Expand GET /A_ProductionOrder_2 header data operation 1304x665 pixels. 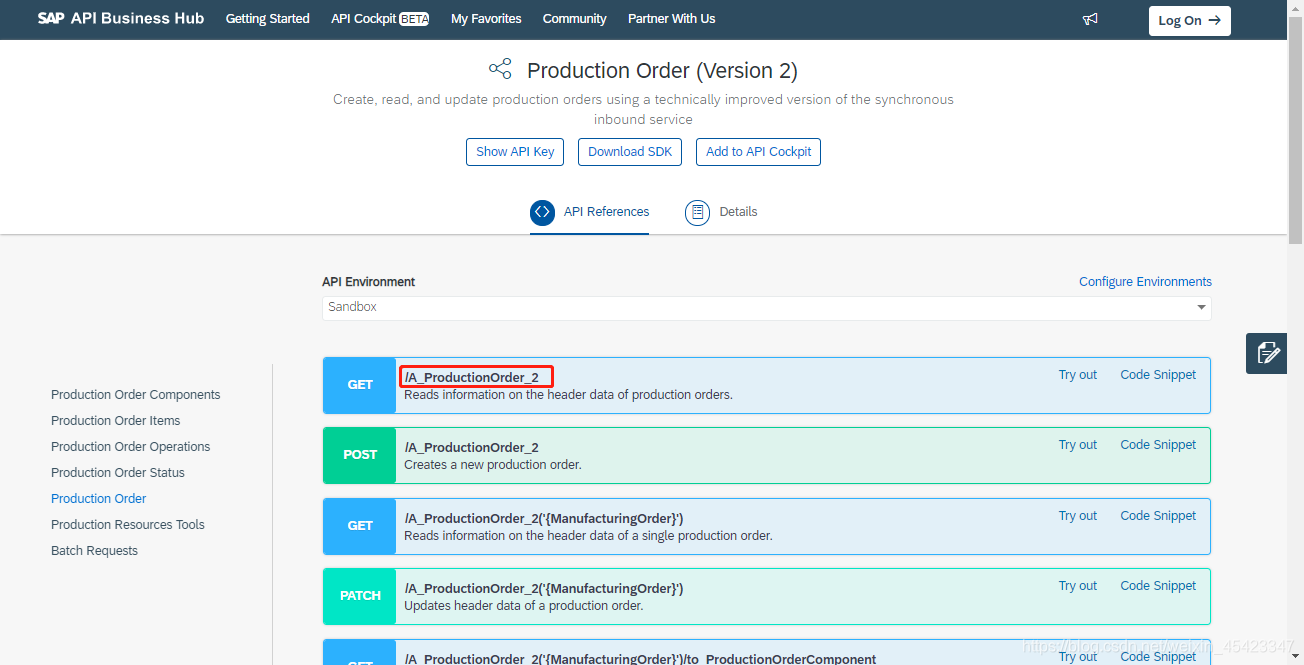pos(766,385)
